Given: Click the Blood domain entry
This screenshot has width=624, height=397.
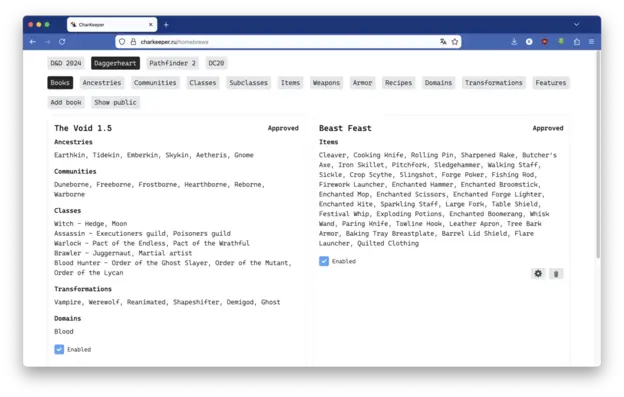Looking at the screenshot, I should pos(64,331).
